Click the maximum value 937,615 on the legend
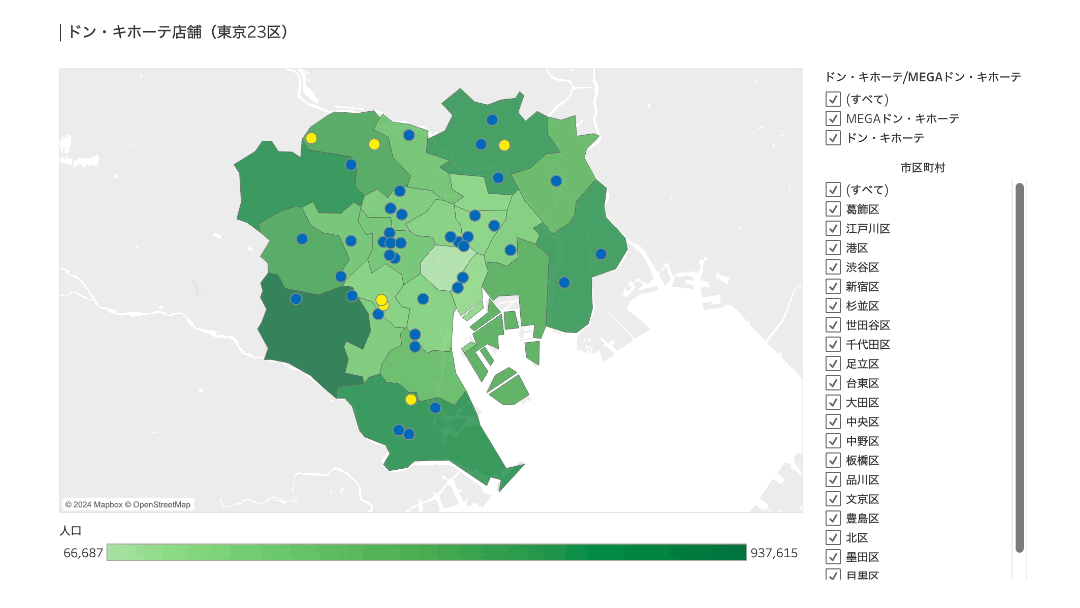The image size is (1080, 608). point(774,553)
